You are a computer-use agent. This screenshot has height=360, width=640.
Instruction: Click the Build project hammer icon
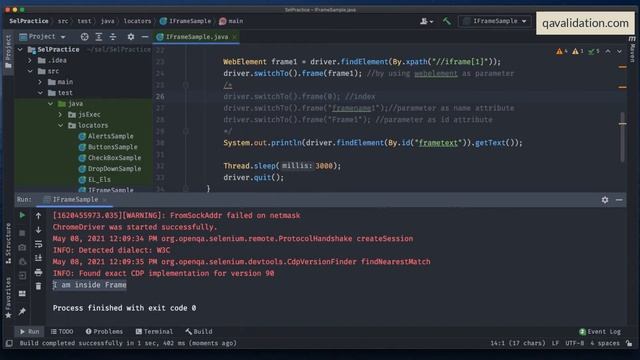[447, 21]
